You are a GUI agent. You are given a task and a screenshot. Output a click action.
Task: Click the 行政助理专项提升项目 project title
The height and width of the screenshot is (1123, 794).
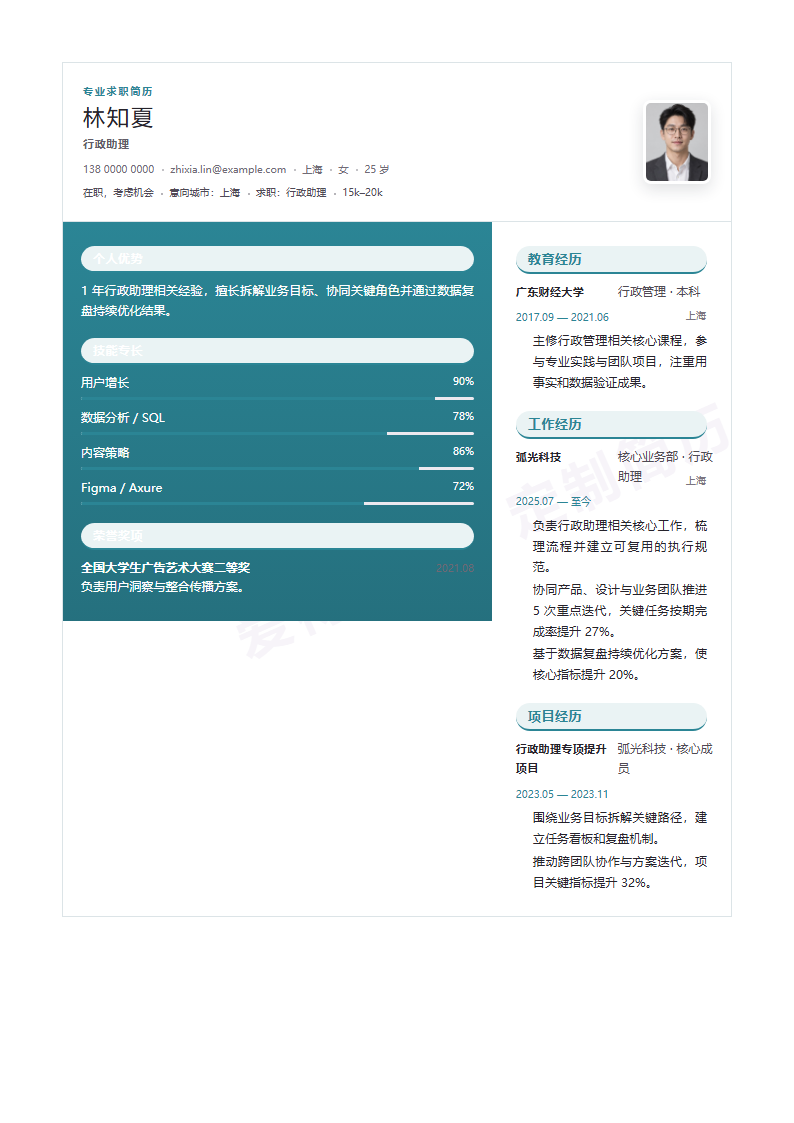(x=561, y=758)
